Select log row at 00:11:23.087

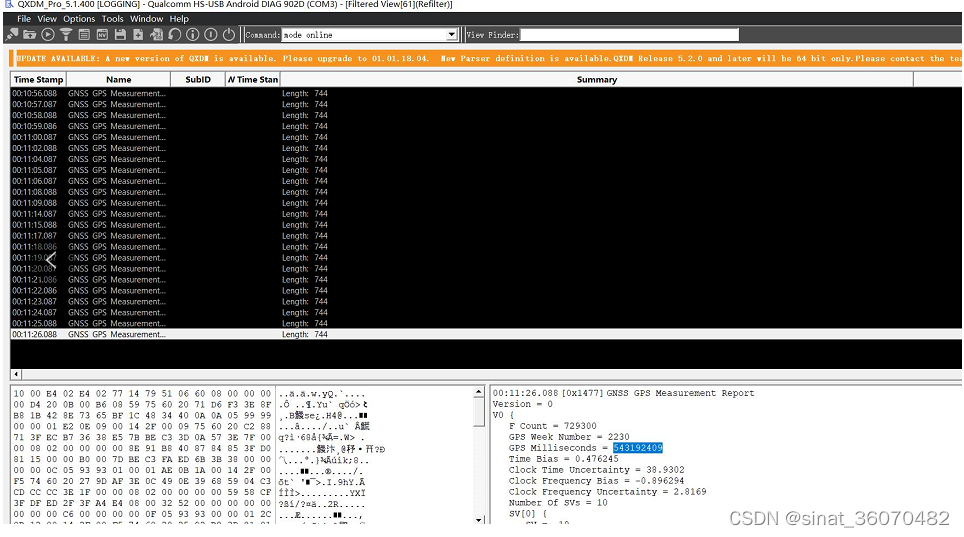point(486,301)
